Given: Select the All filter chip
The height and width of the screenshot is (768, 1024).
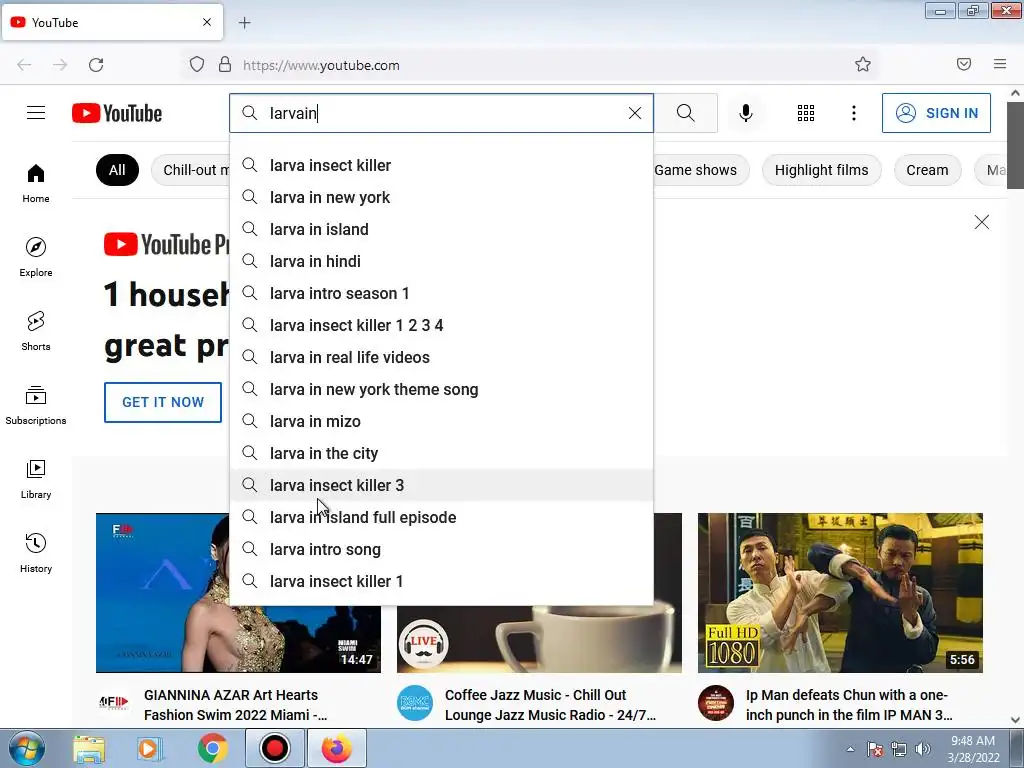Looking at the screenshot, I should coord(118,170).
